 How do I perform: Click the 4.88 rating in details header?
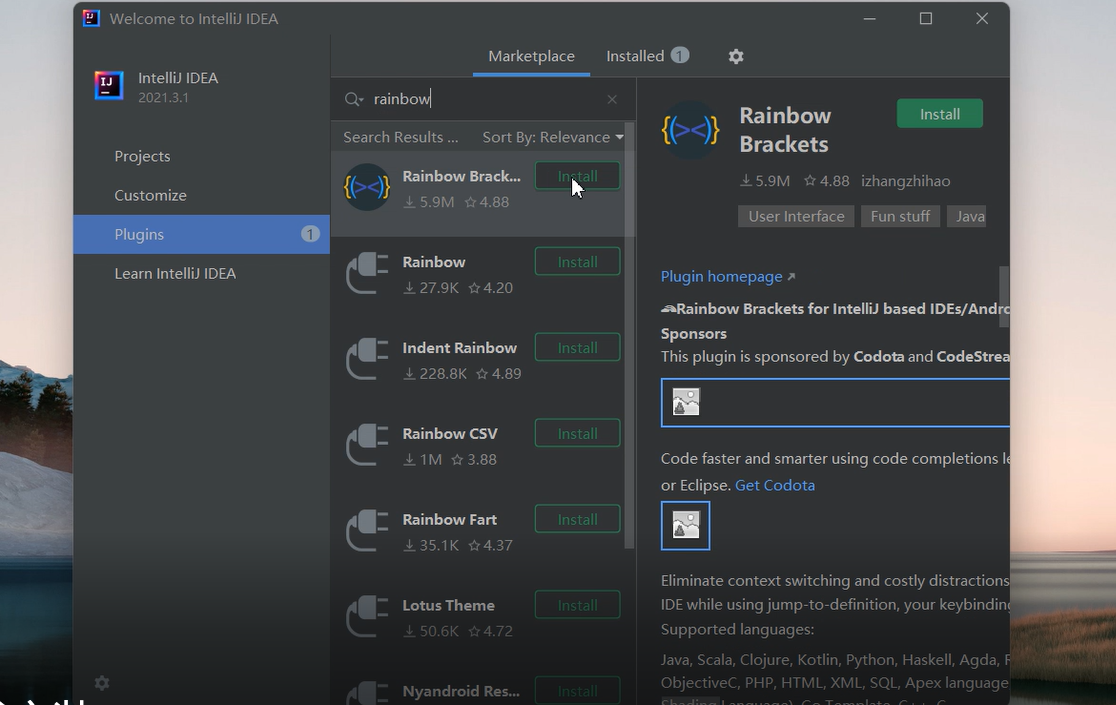[x=827, y=181]
